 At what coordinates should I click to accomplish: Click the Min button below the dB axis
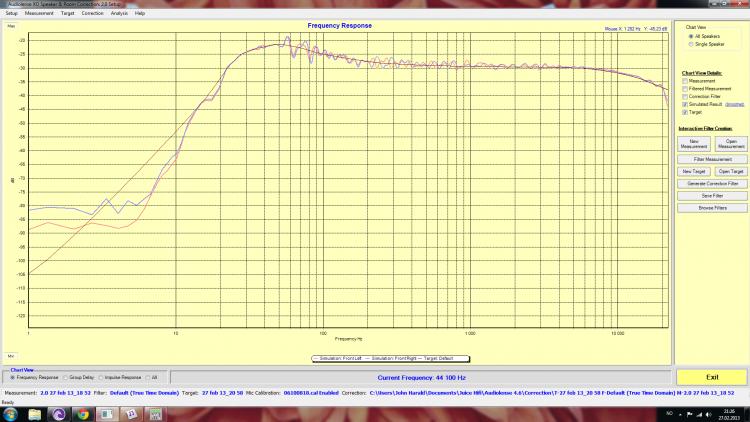pyautogui.click(x=11, y=356)
